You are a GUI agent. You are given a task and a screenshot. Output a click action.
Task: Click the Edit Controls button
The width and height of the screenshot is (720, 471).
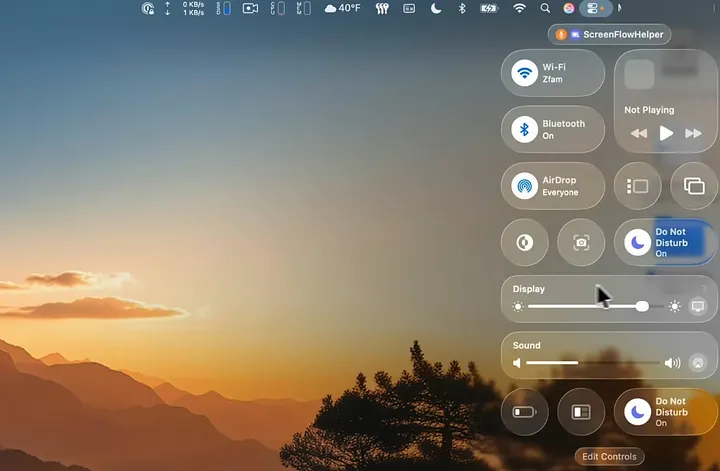pyautogui.click(x=609, y=457)
